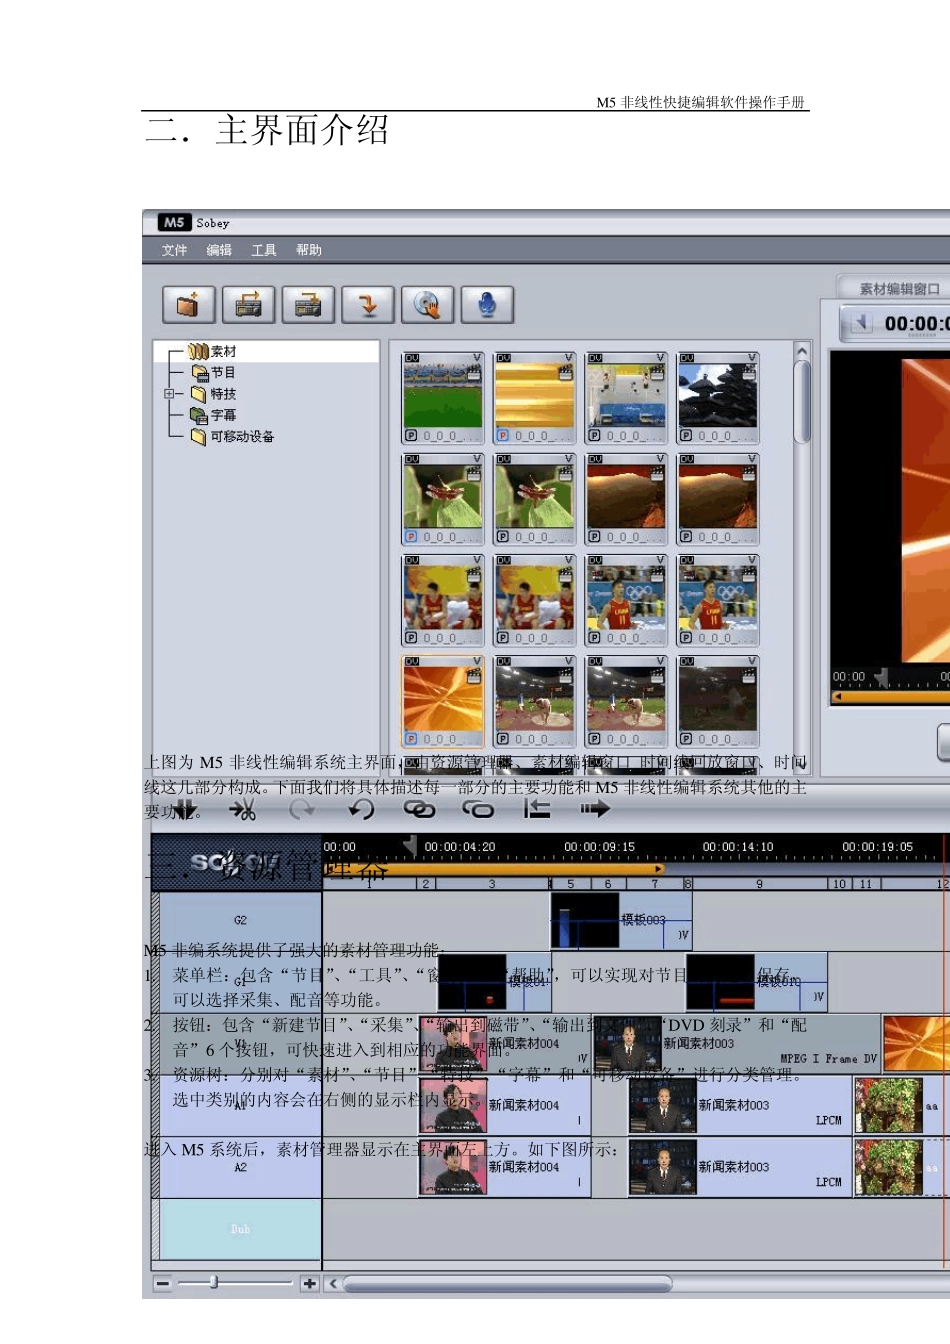Select the pagoda temple clip thumbnail
The image size is (950, 1344).
pos(718,397)
